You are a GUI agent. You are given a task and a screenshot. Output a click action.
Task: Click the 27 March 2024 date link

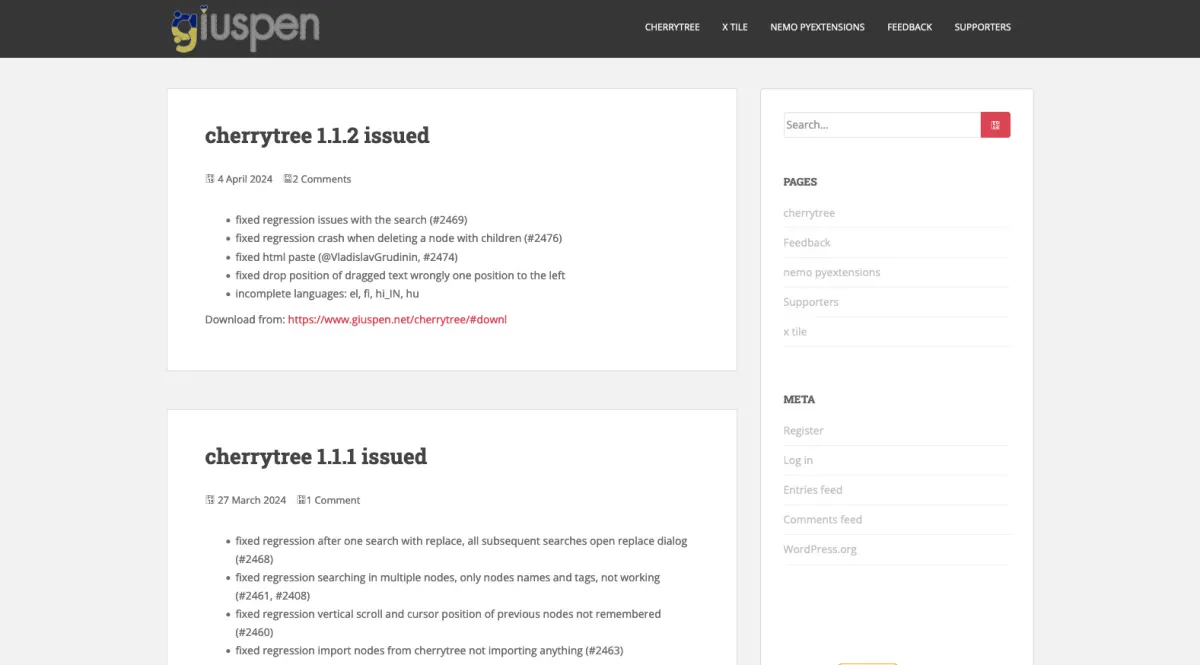pyautogui.click(x=252, y=500)
